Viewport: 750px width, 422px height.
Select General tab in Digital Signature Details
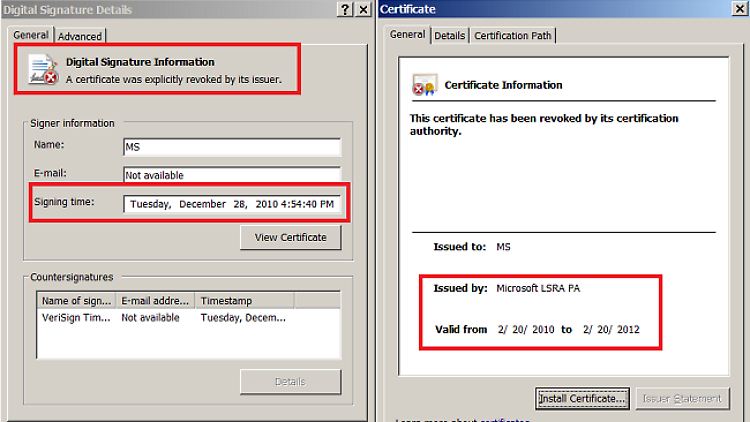point(31,35)
